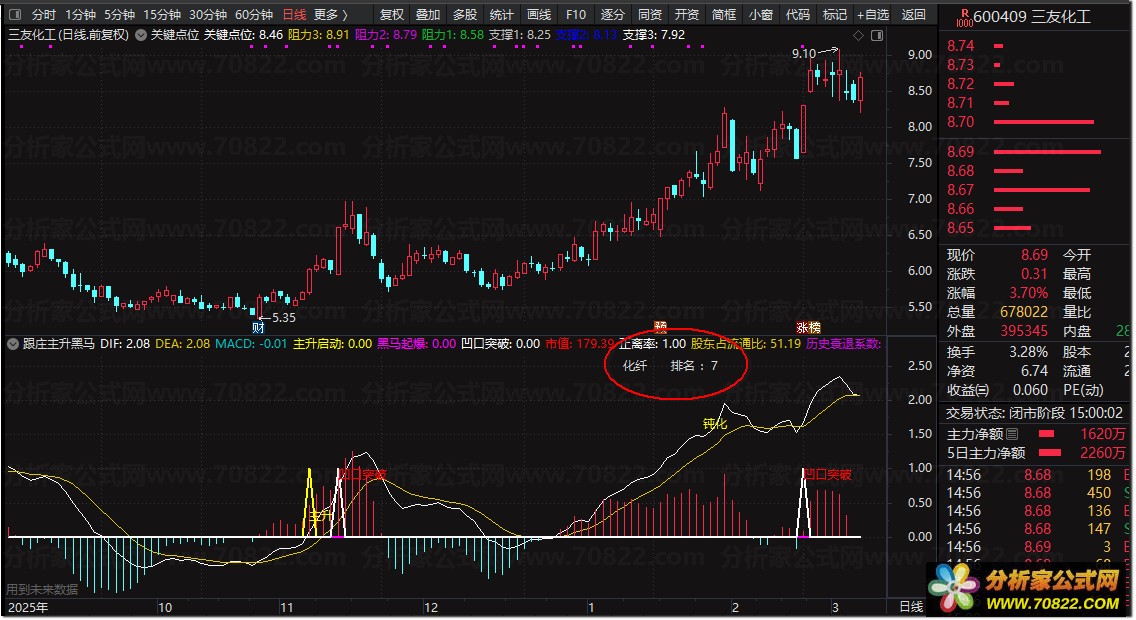1136x620 pixels.
Task: Switch to 60分钟 period
Action: (254, 14)
